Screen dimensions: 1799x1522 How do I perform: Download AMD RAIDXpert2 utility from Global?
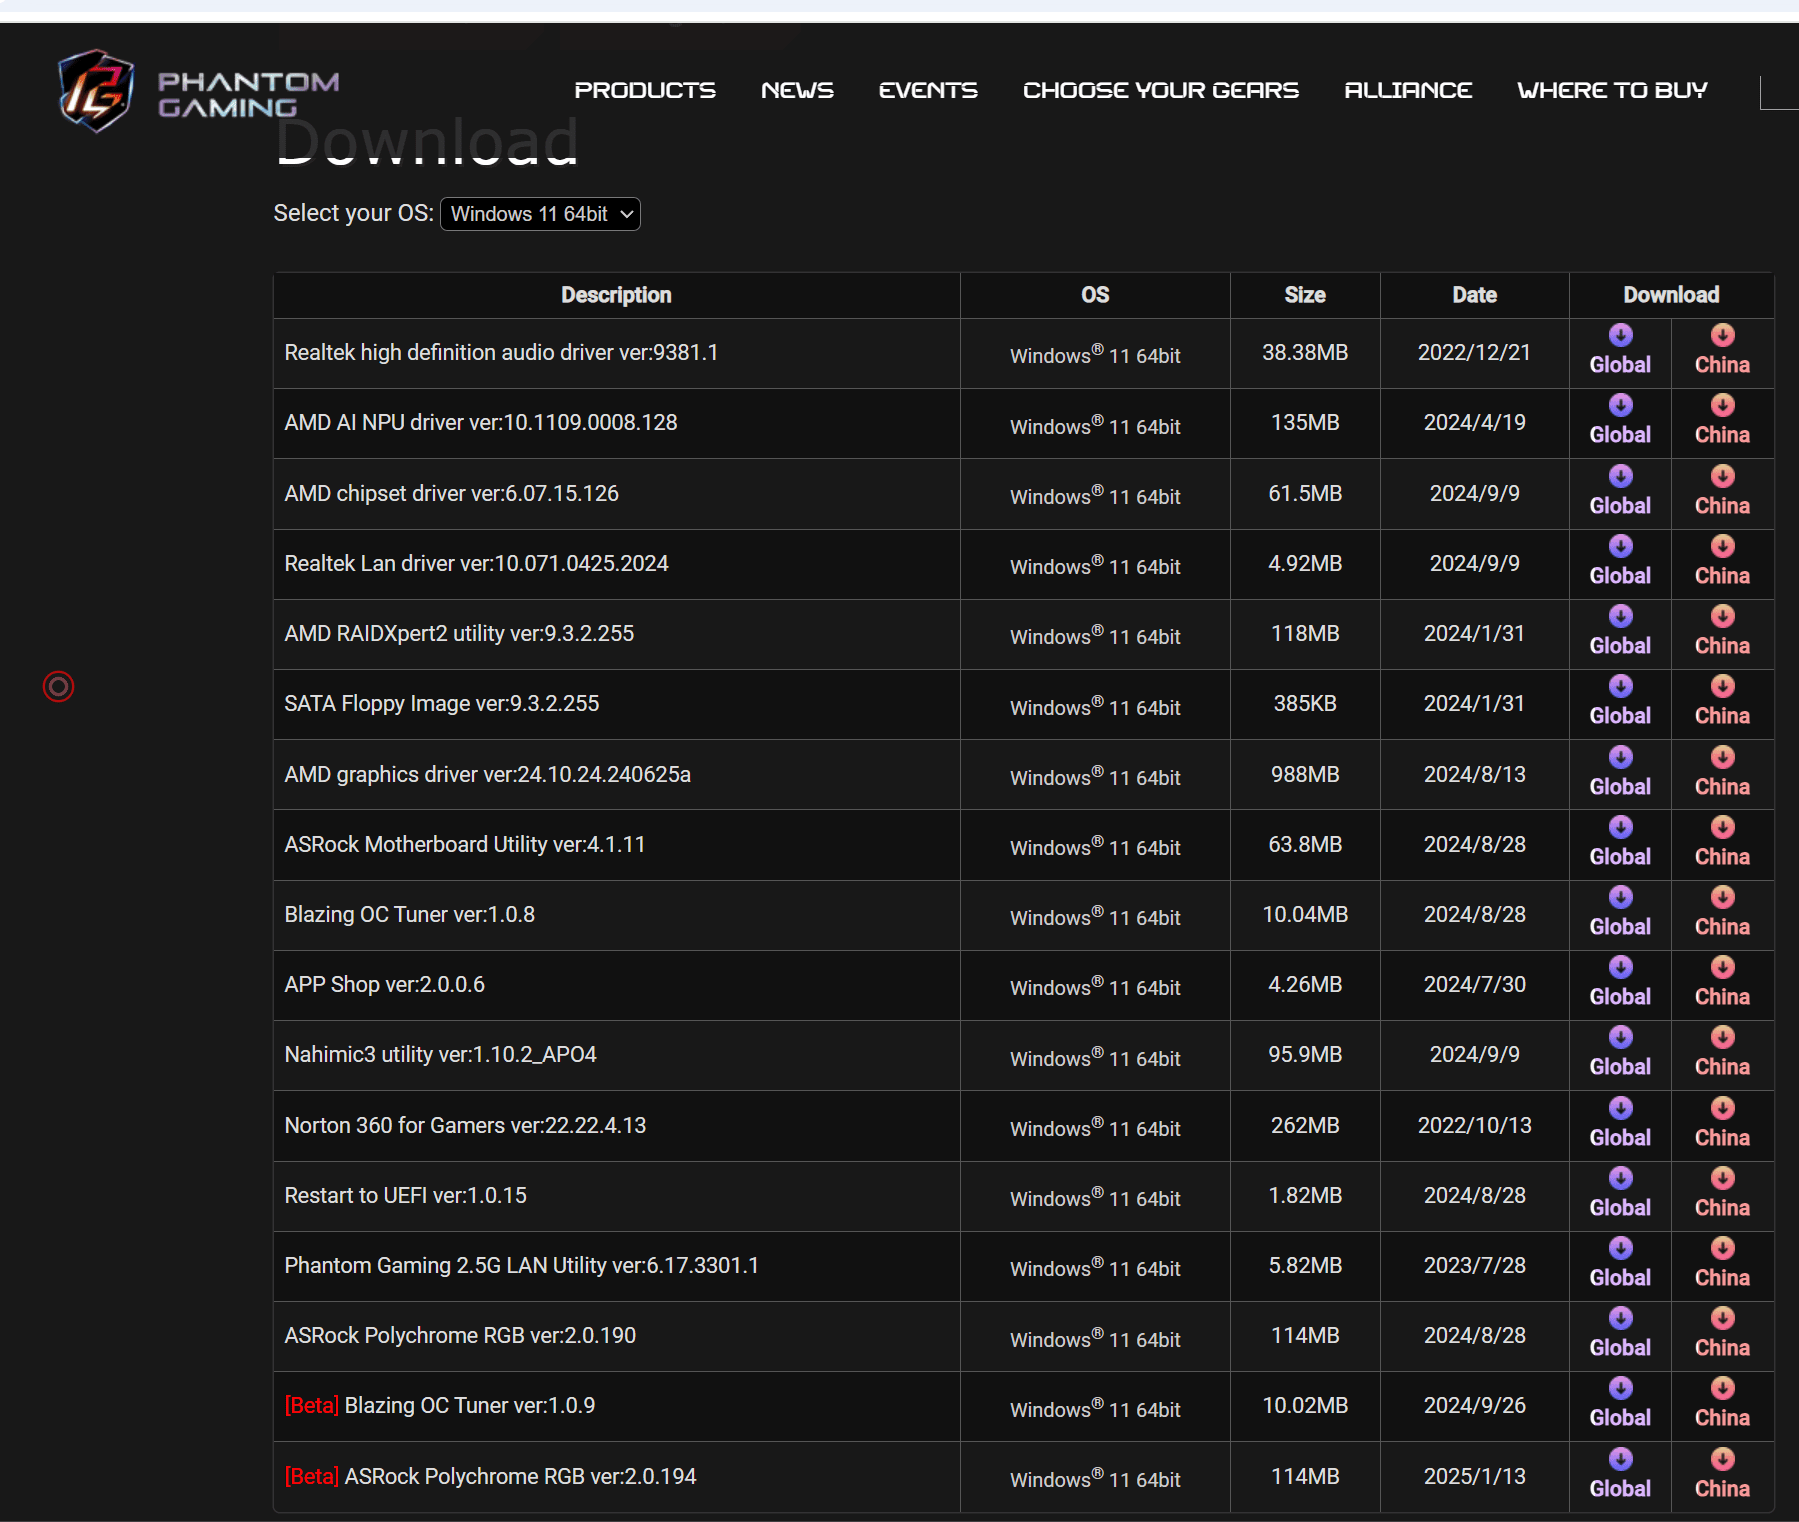tap(1620, 632)
